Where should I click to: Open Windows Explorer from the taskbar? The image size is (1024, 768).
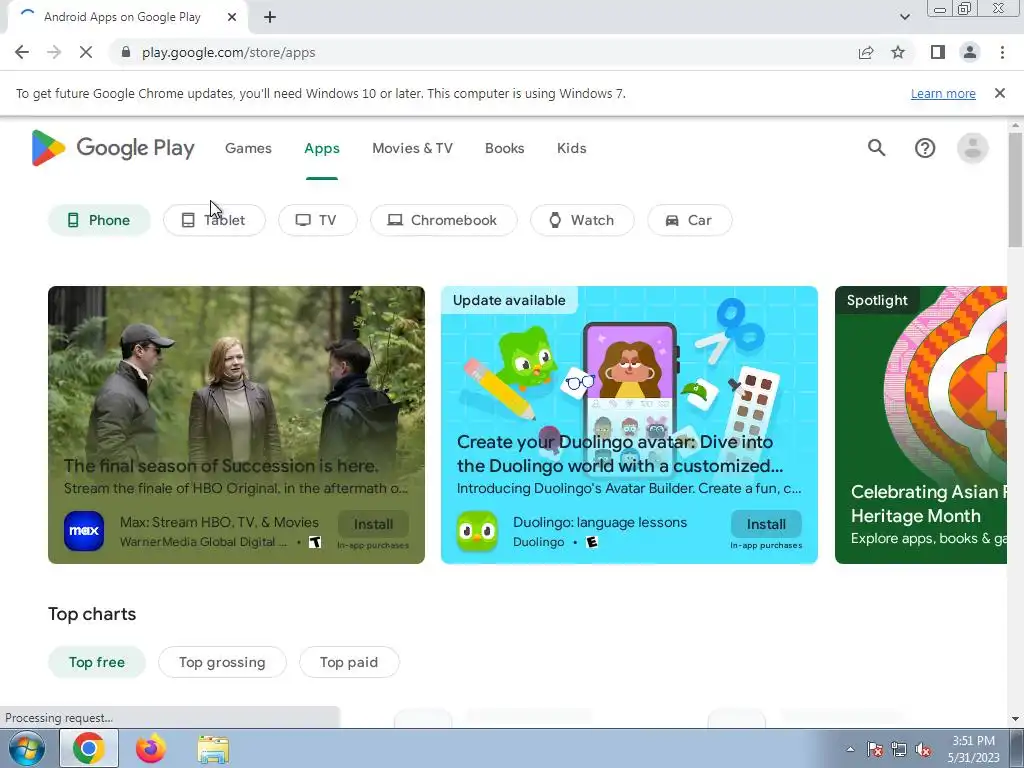click(x=213, y=749)
